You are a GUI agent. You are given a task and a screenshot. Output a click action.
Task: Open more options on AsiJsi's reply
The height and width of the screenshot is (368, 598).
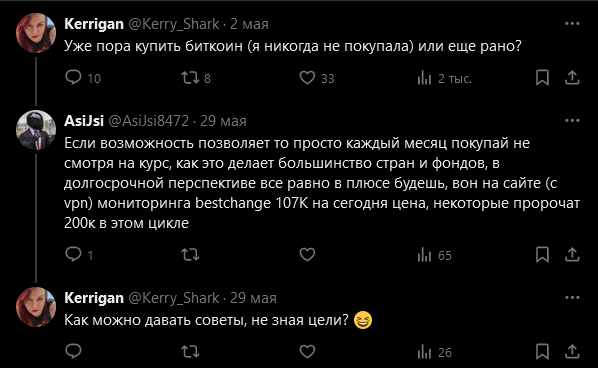572,121
